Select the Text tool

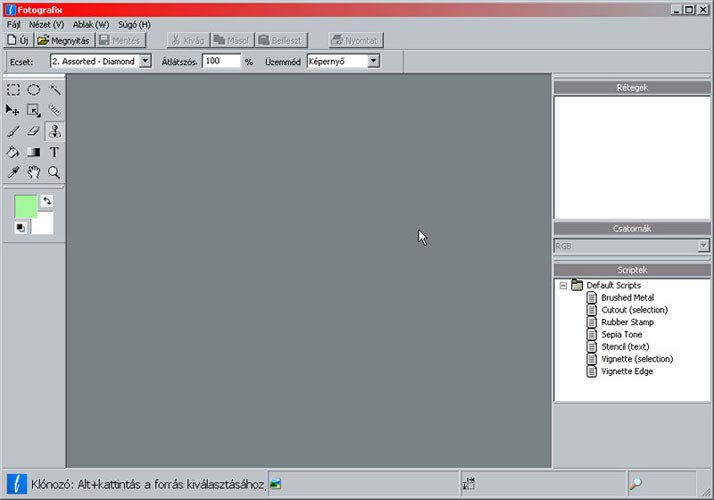pyautogui.click(x=54, y=152)
